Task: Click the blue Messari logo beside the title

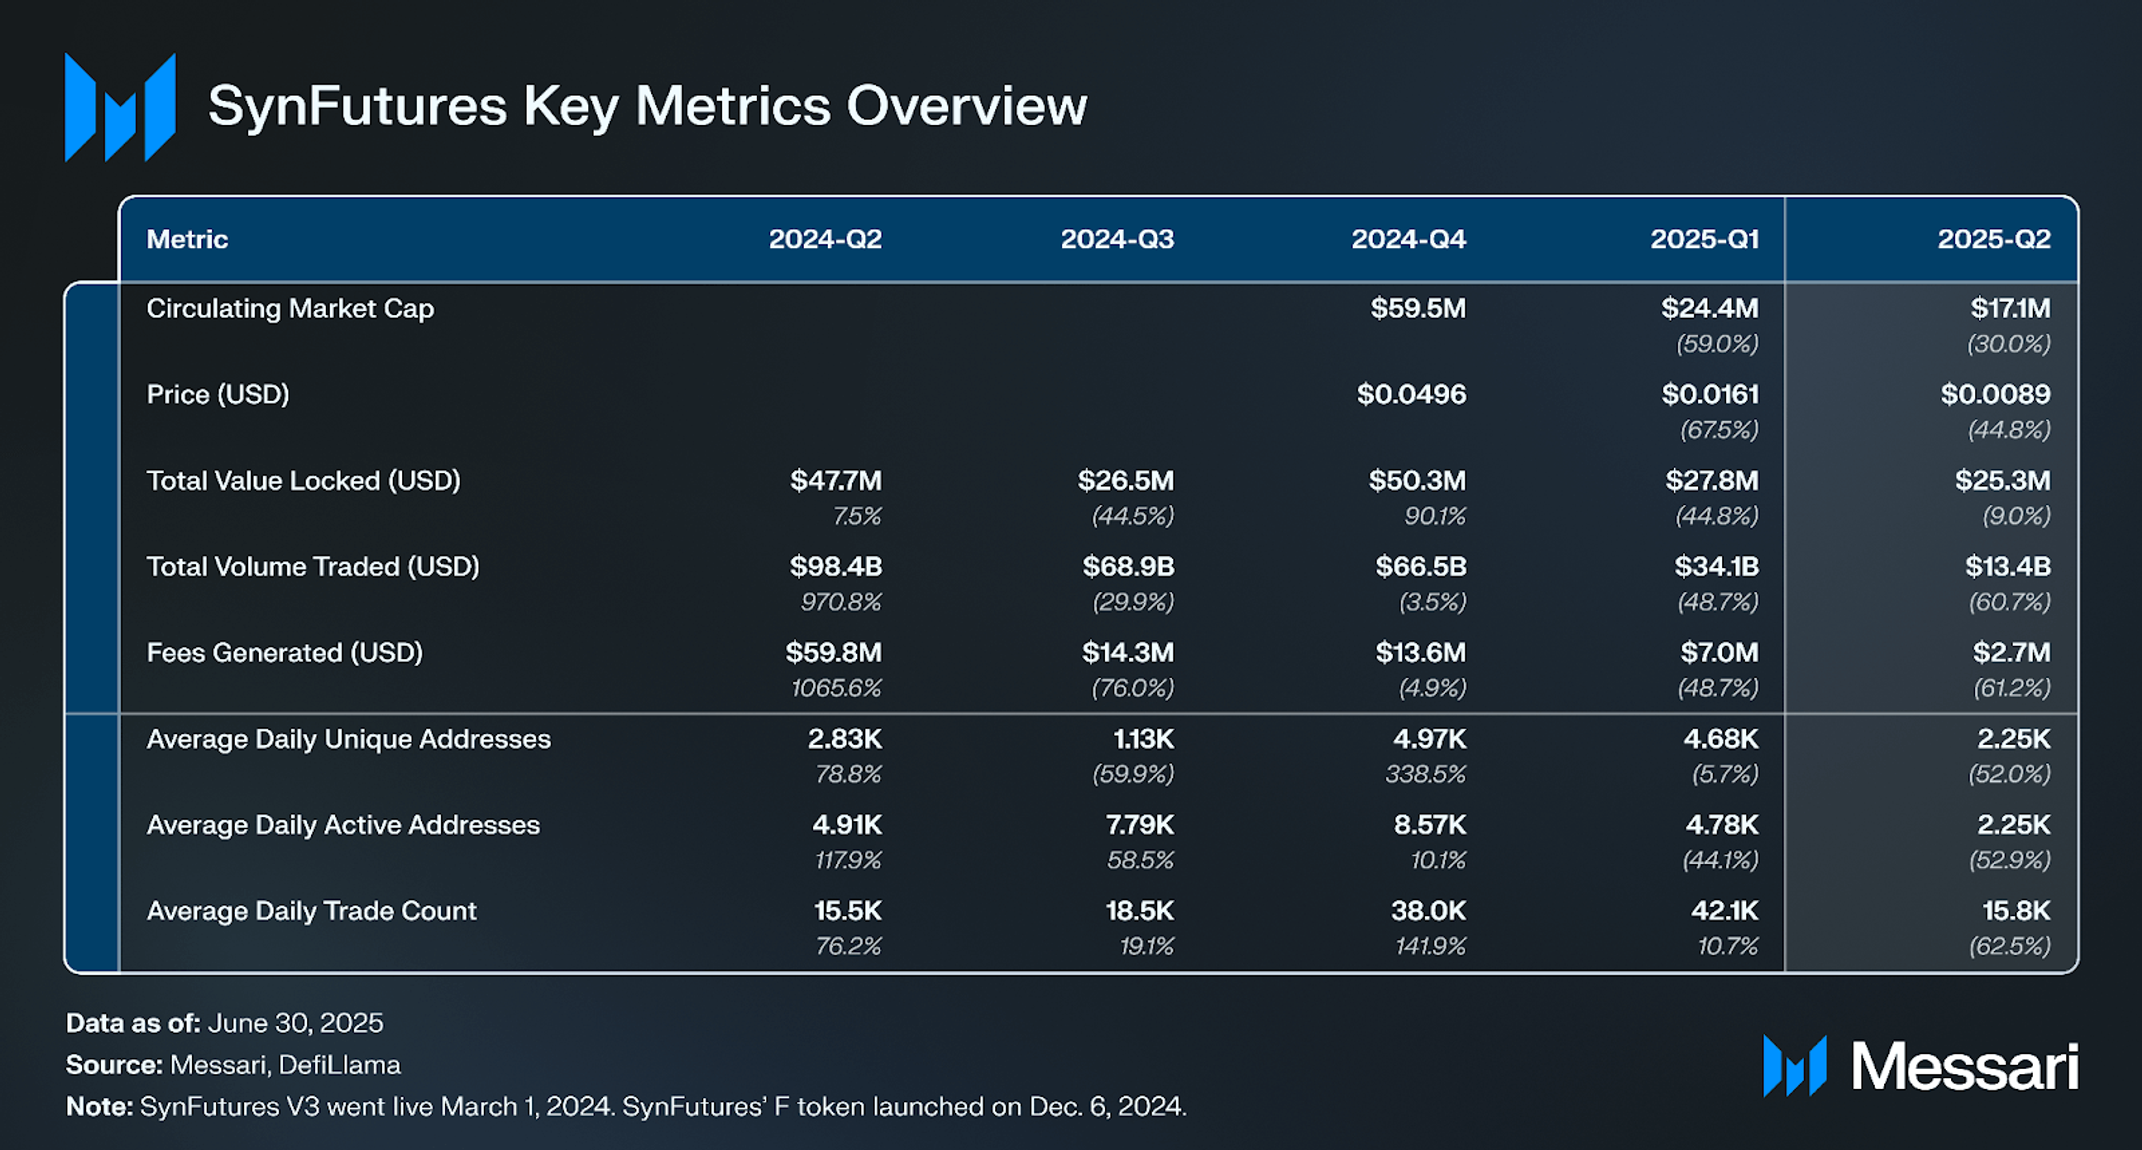Action: (120, 107)
